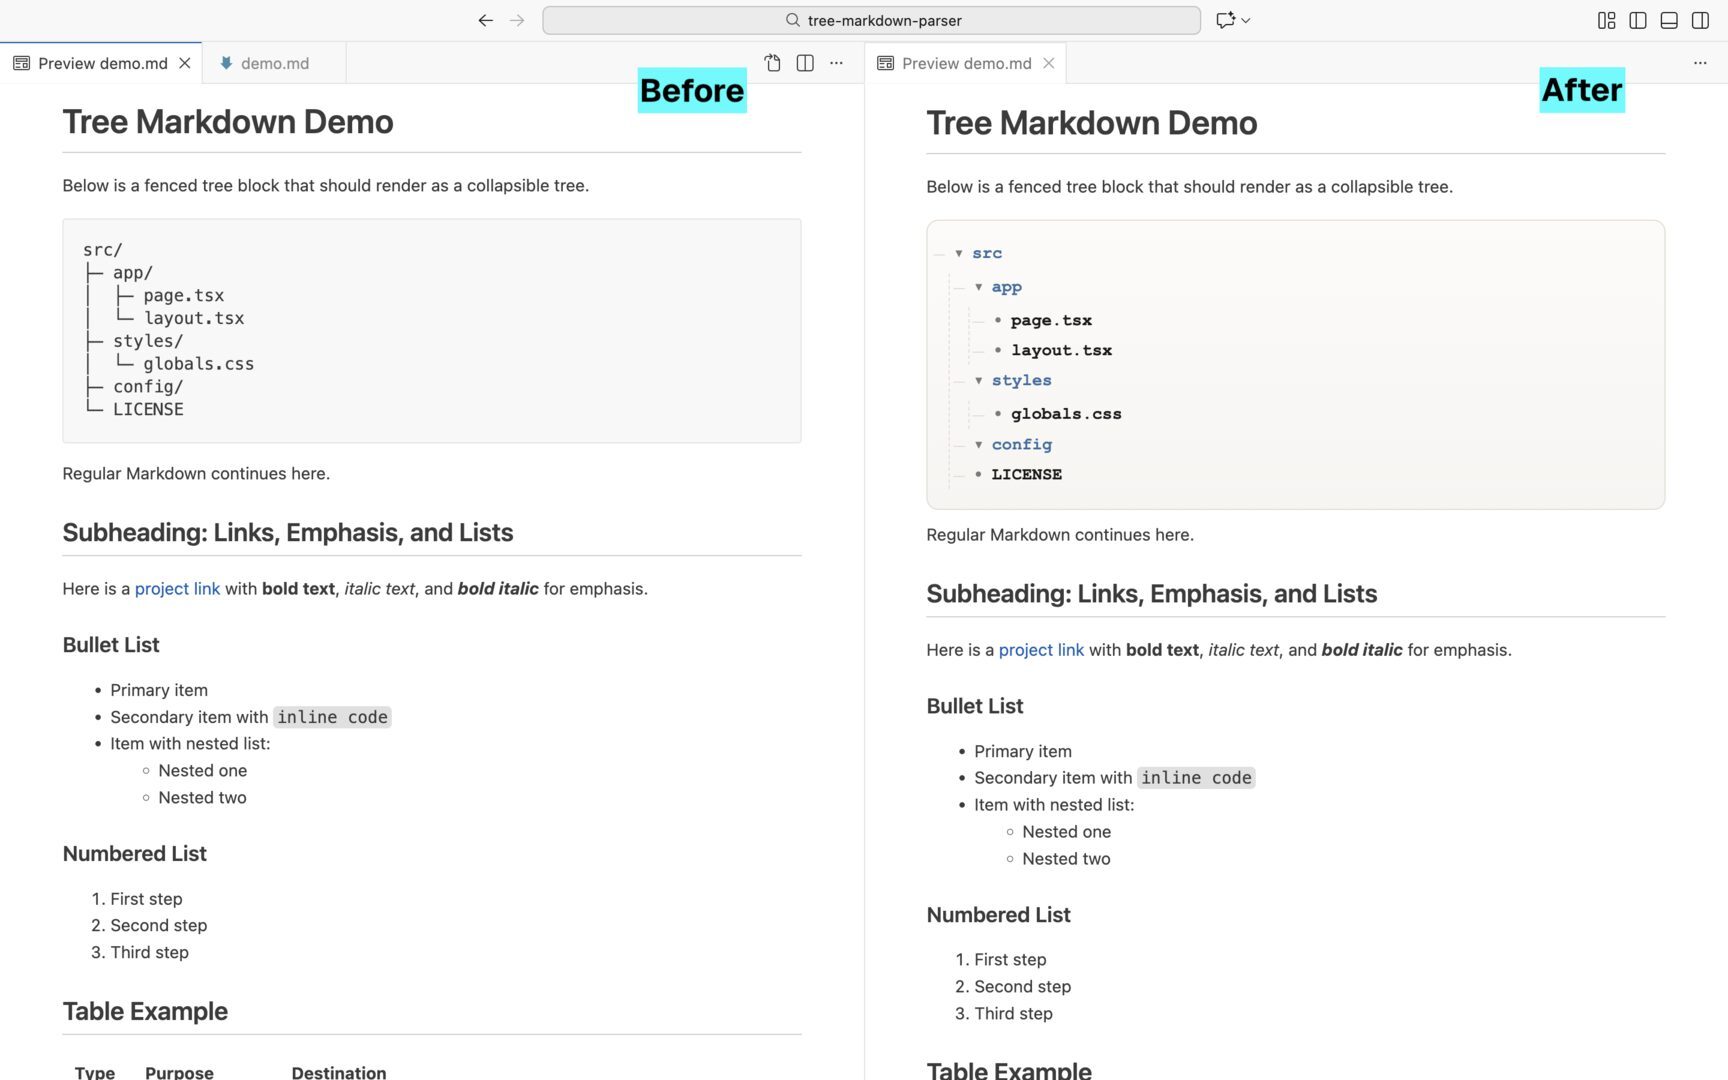Image resolution: width=1728 pixels, height=1080 pixels.
Task: Click the tab overview icon at top right
Action: tap(1606, 20)
